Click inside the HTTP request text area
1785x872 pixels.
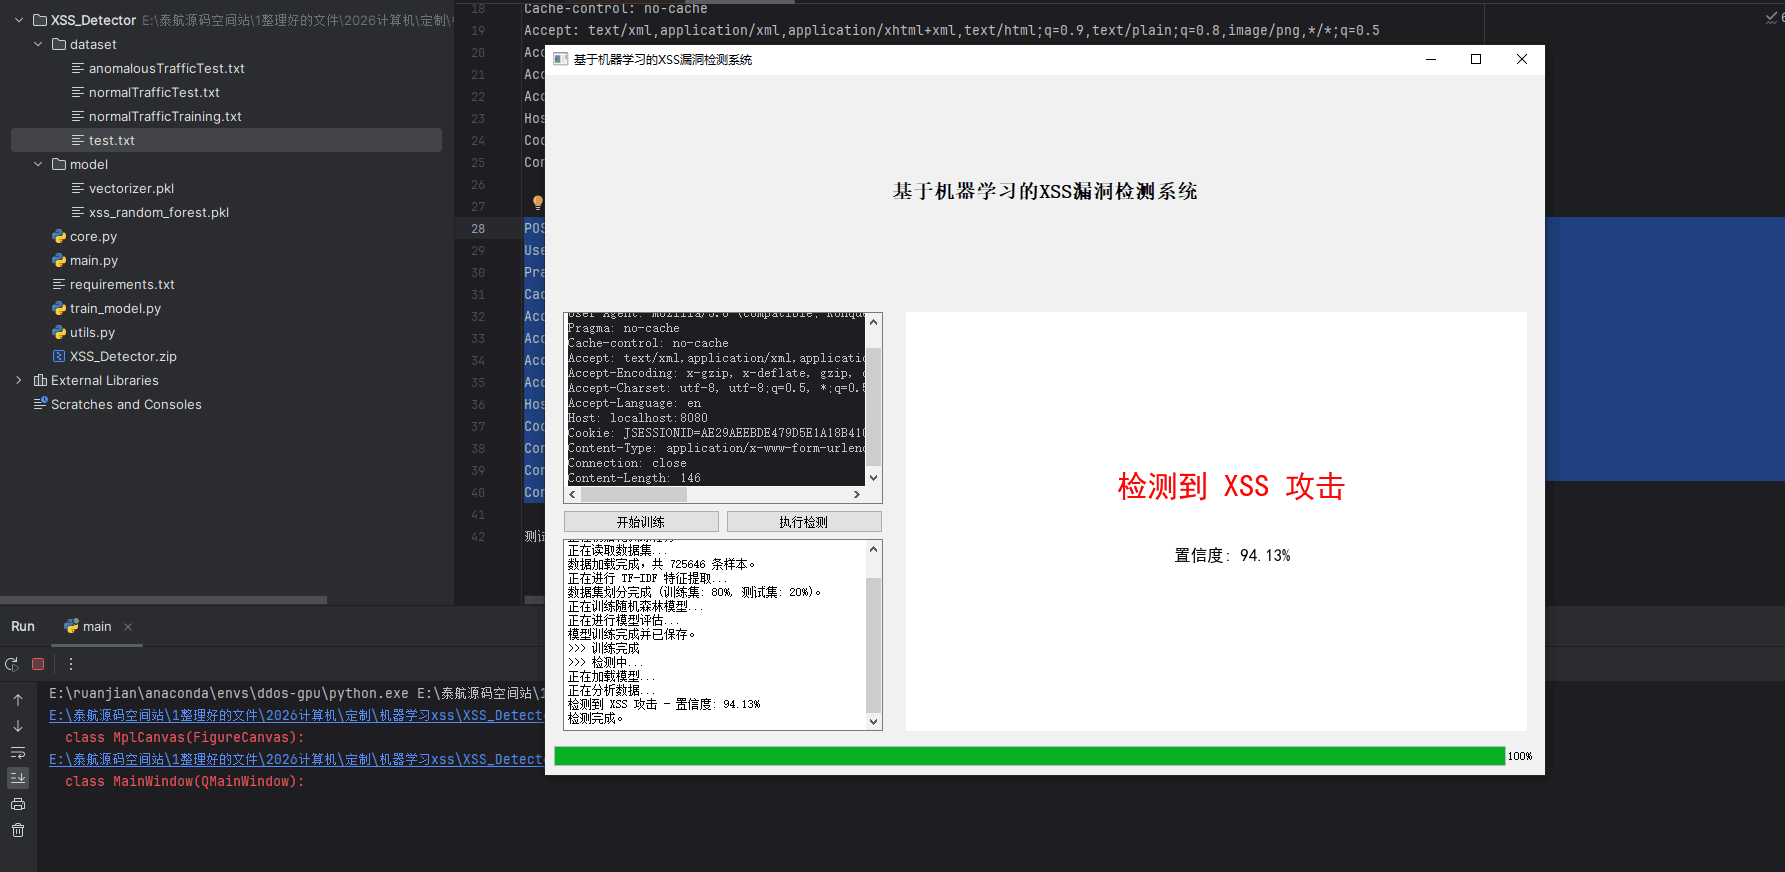click(x=715, y=399)
